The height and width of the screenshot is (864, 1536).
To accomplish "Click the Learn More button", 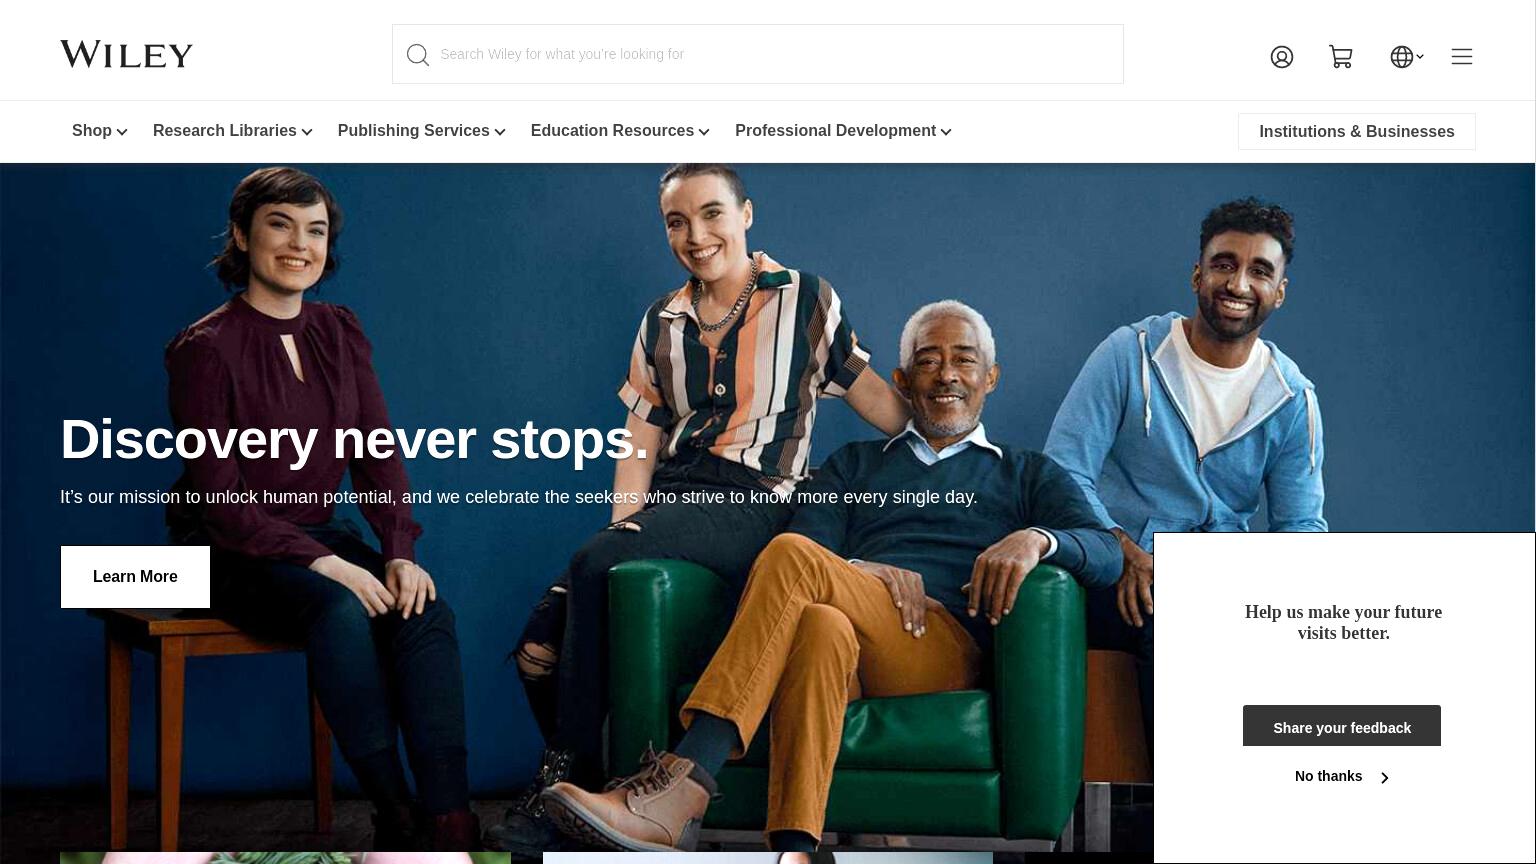I will tap(135, 577).
